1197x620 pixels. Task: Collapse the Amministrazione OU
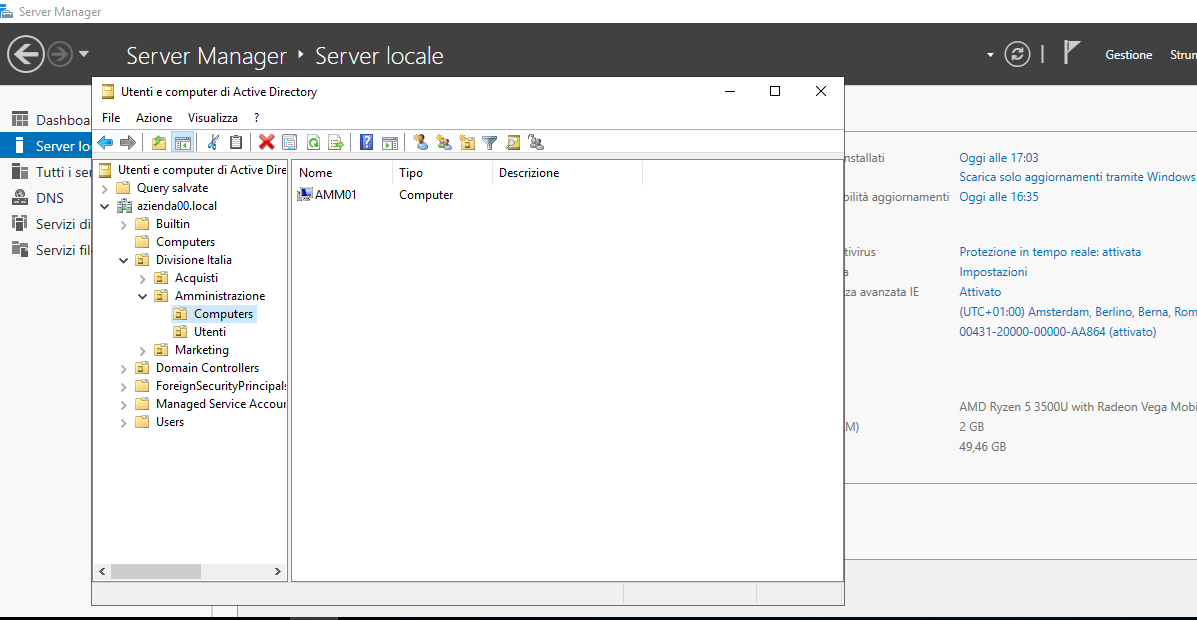[x=143, y=296]
